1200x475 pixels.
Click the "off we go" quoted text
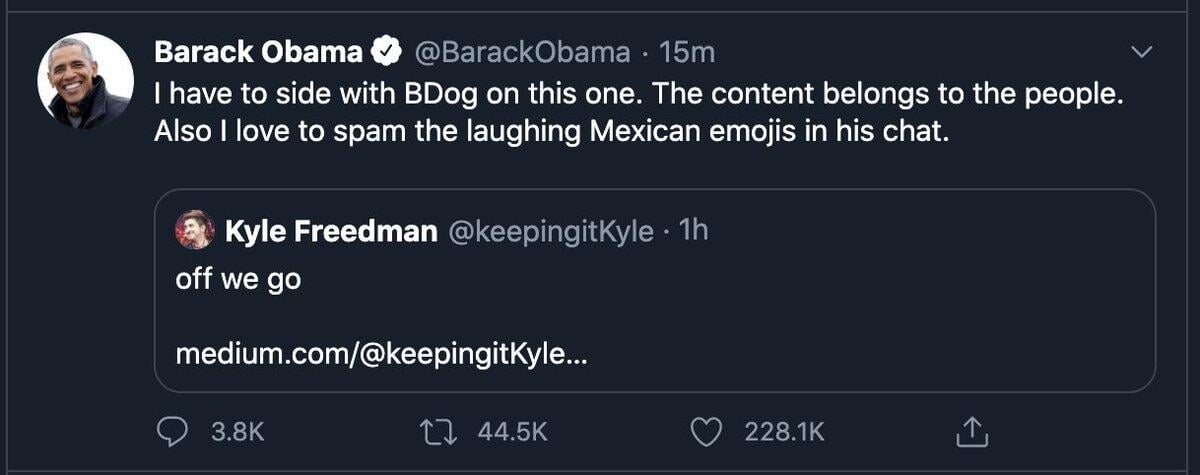[238, 280]
